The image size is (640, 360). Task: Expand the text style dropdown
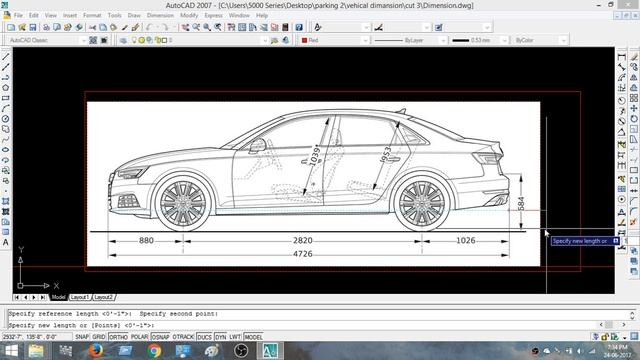pos(366,27)
